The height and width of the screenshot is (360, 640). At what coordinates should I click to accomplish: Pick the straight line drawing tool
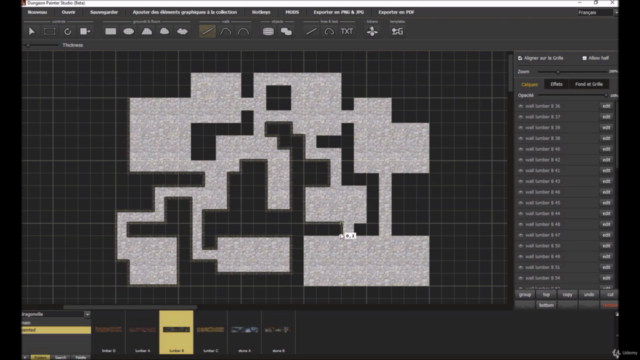311,31
